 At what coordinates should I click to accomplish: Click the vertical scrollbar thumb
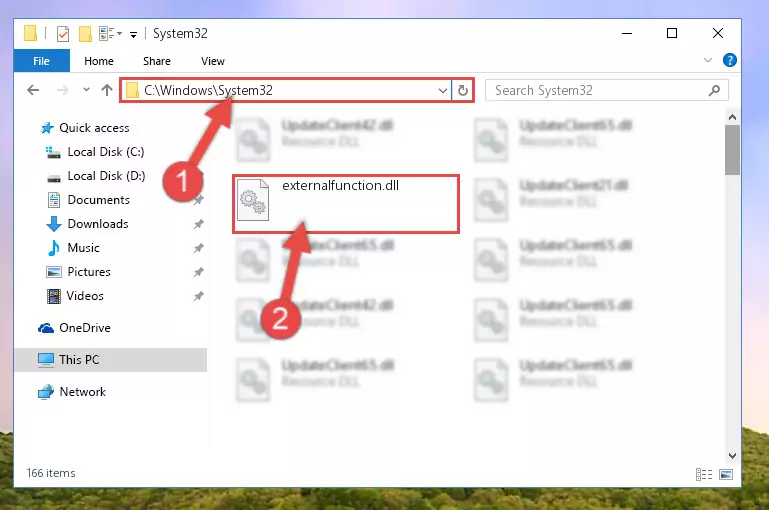[732, 150]
